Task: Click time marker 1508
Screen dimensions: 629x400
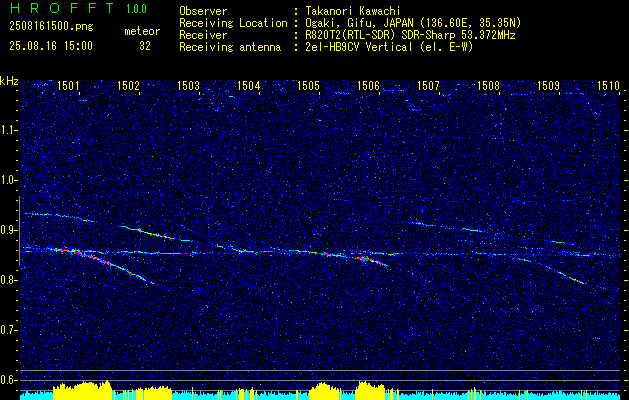Action: pos(488,85)
